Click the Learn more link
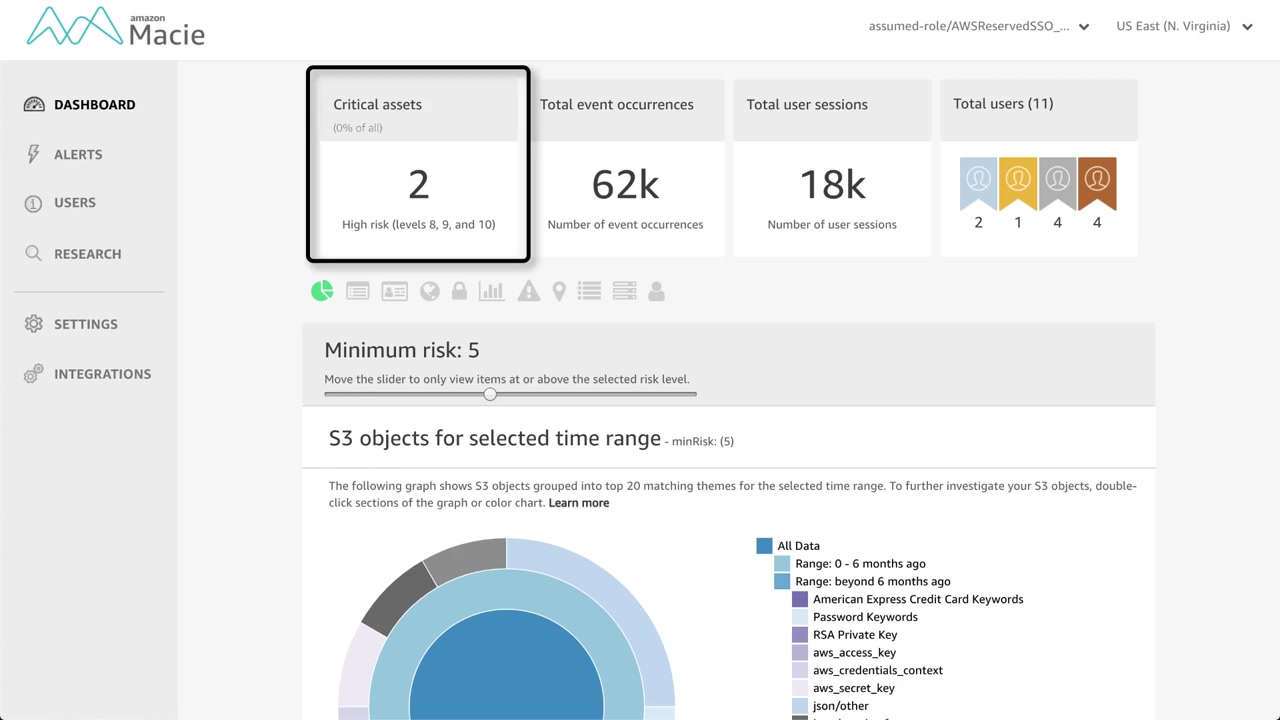The image size is (1280, 720). coord(579,503)
